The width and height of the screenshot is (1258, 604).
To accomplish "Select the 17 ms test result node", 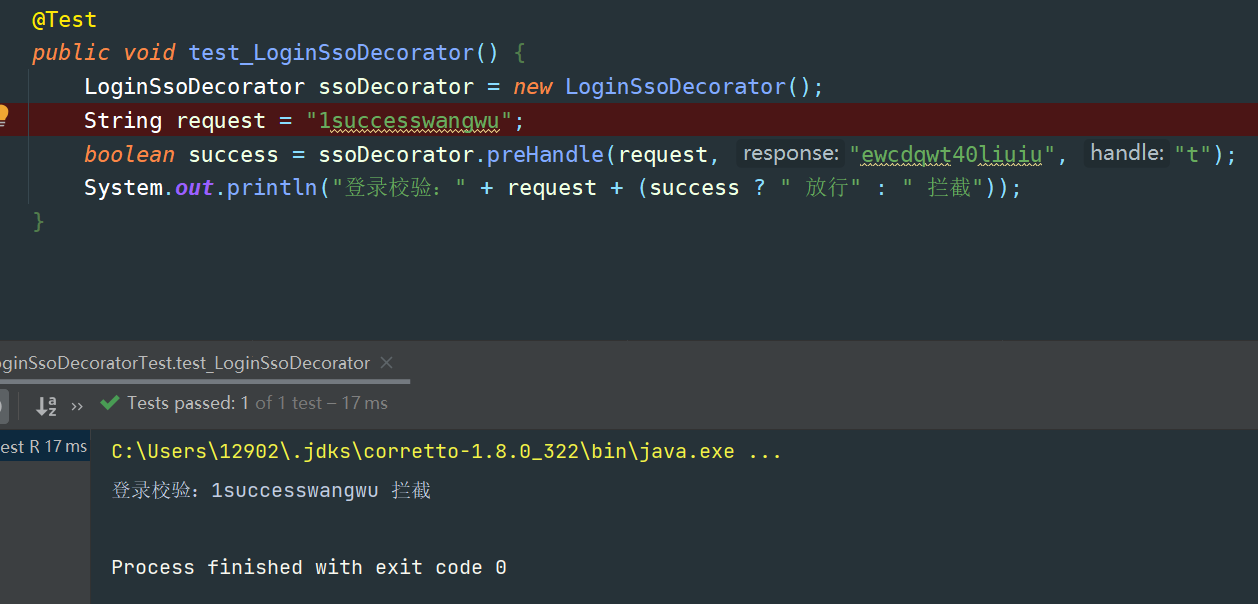I will 44,447.
